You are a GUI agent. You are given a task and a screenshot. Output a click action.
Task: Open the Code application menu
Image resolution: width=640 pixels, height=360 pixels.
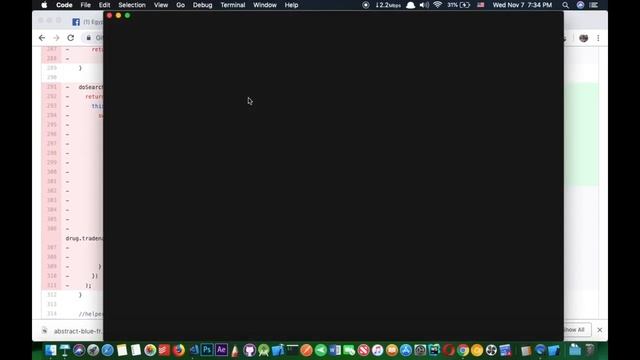click(x=64, y=5)
